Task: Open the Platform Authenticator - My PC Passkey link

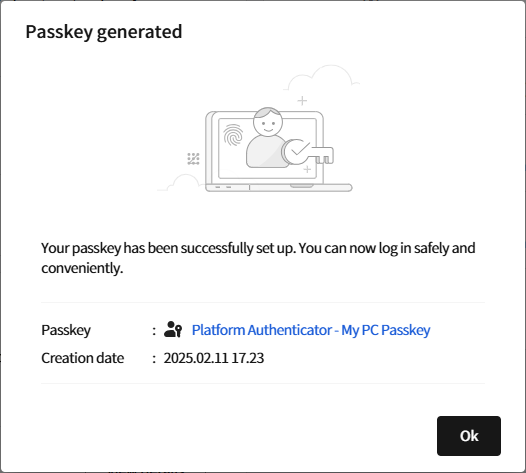Action: coord(311,330)
